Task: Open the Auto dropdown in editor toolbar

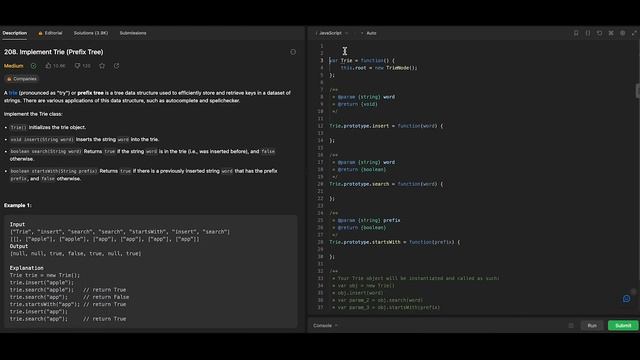Action: (369, 33)
